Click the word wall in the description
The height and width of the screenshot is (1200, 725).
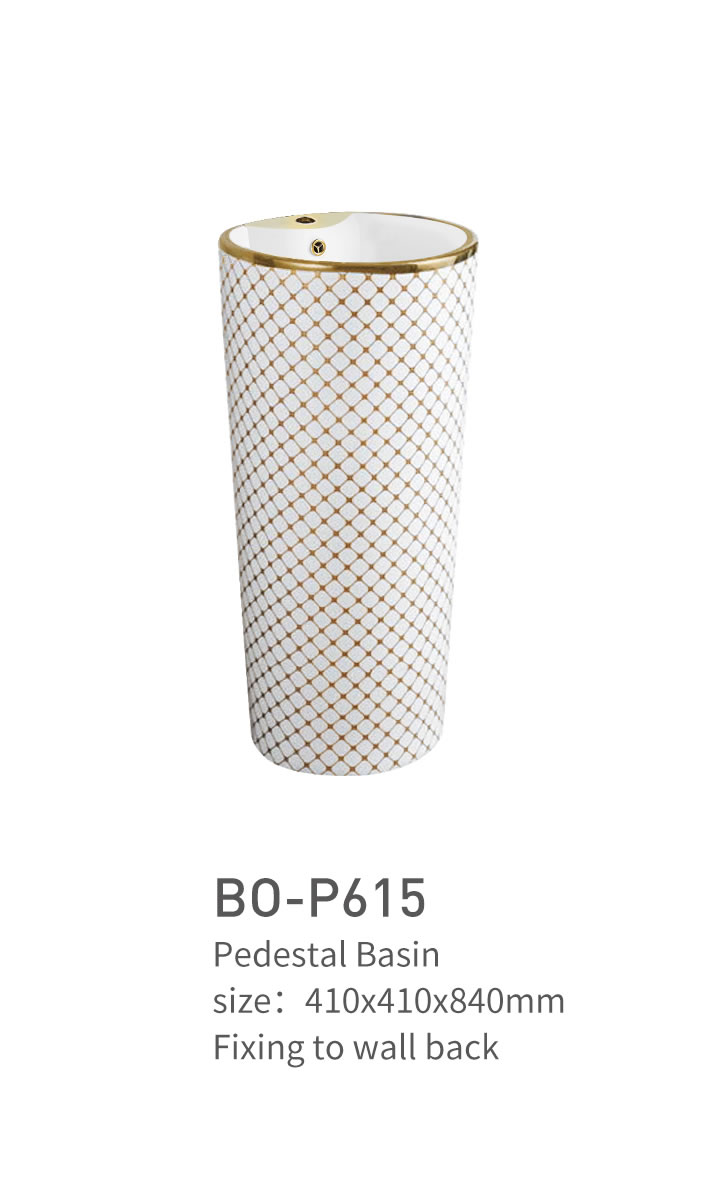[x=385, y=1047]
